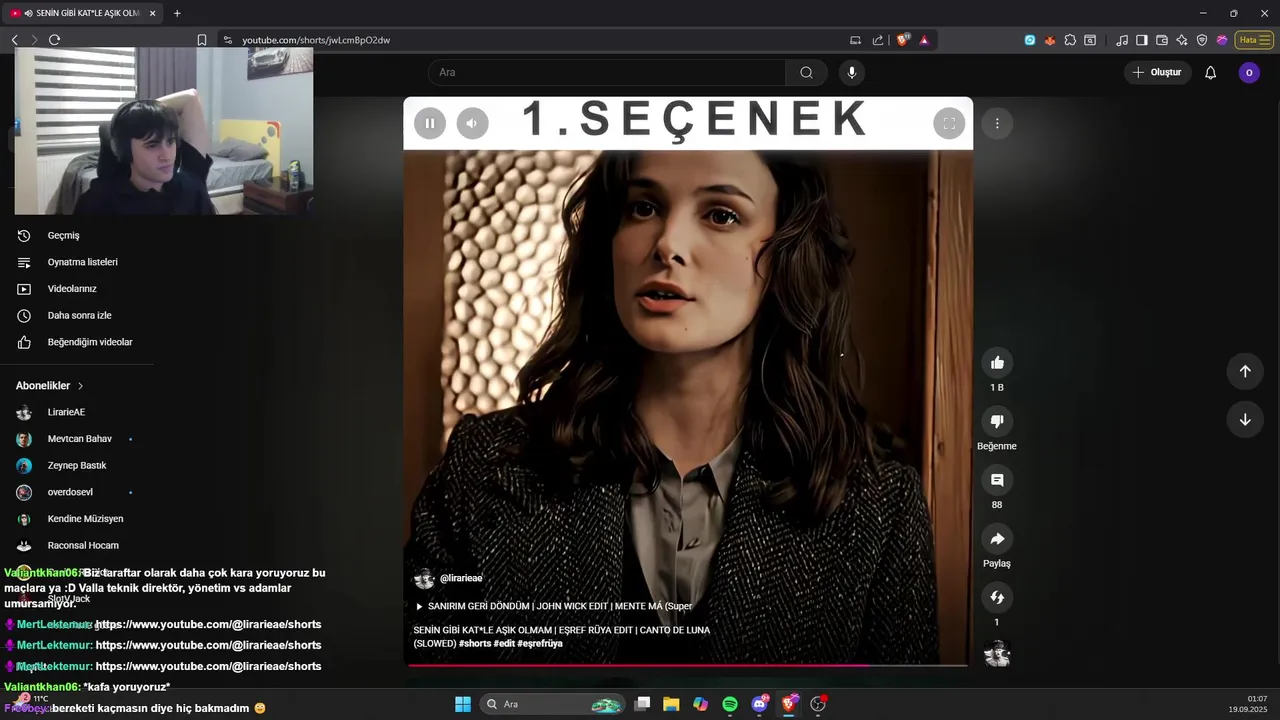This screenshot has width=1280, height=720.
Task: Go to the next short
Action: (1245, 419)
